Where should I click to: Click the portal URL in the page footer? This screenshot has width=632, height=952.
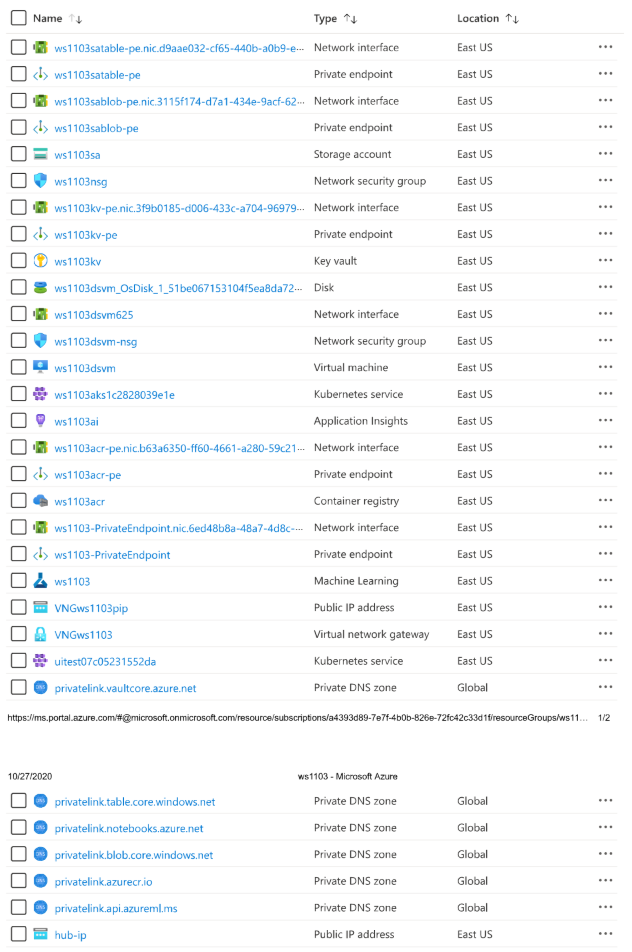[297, 718]
